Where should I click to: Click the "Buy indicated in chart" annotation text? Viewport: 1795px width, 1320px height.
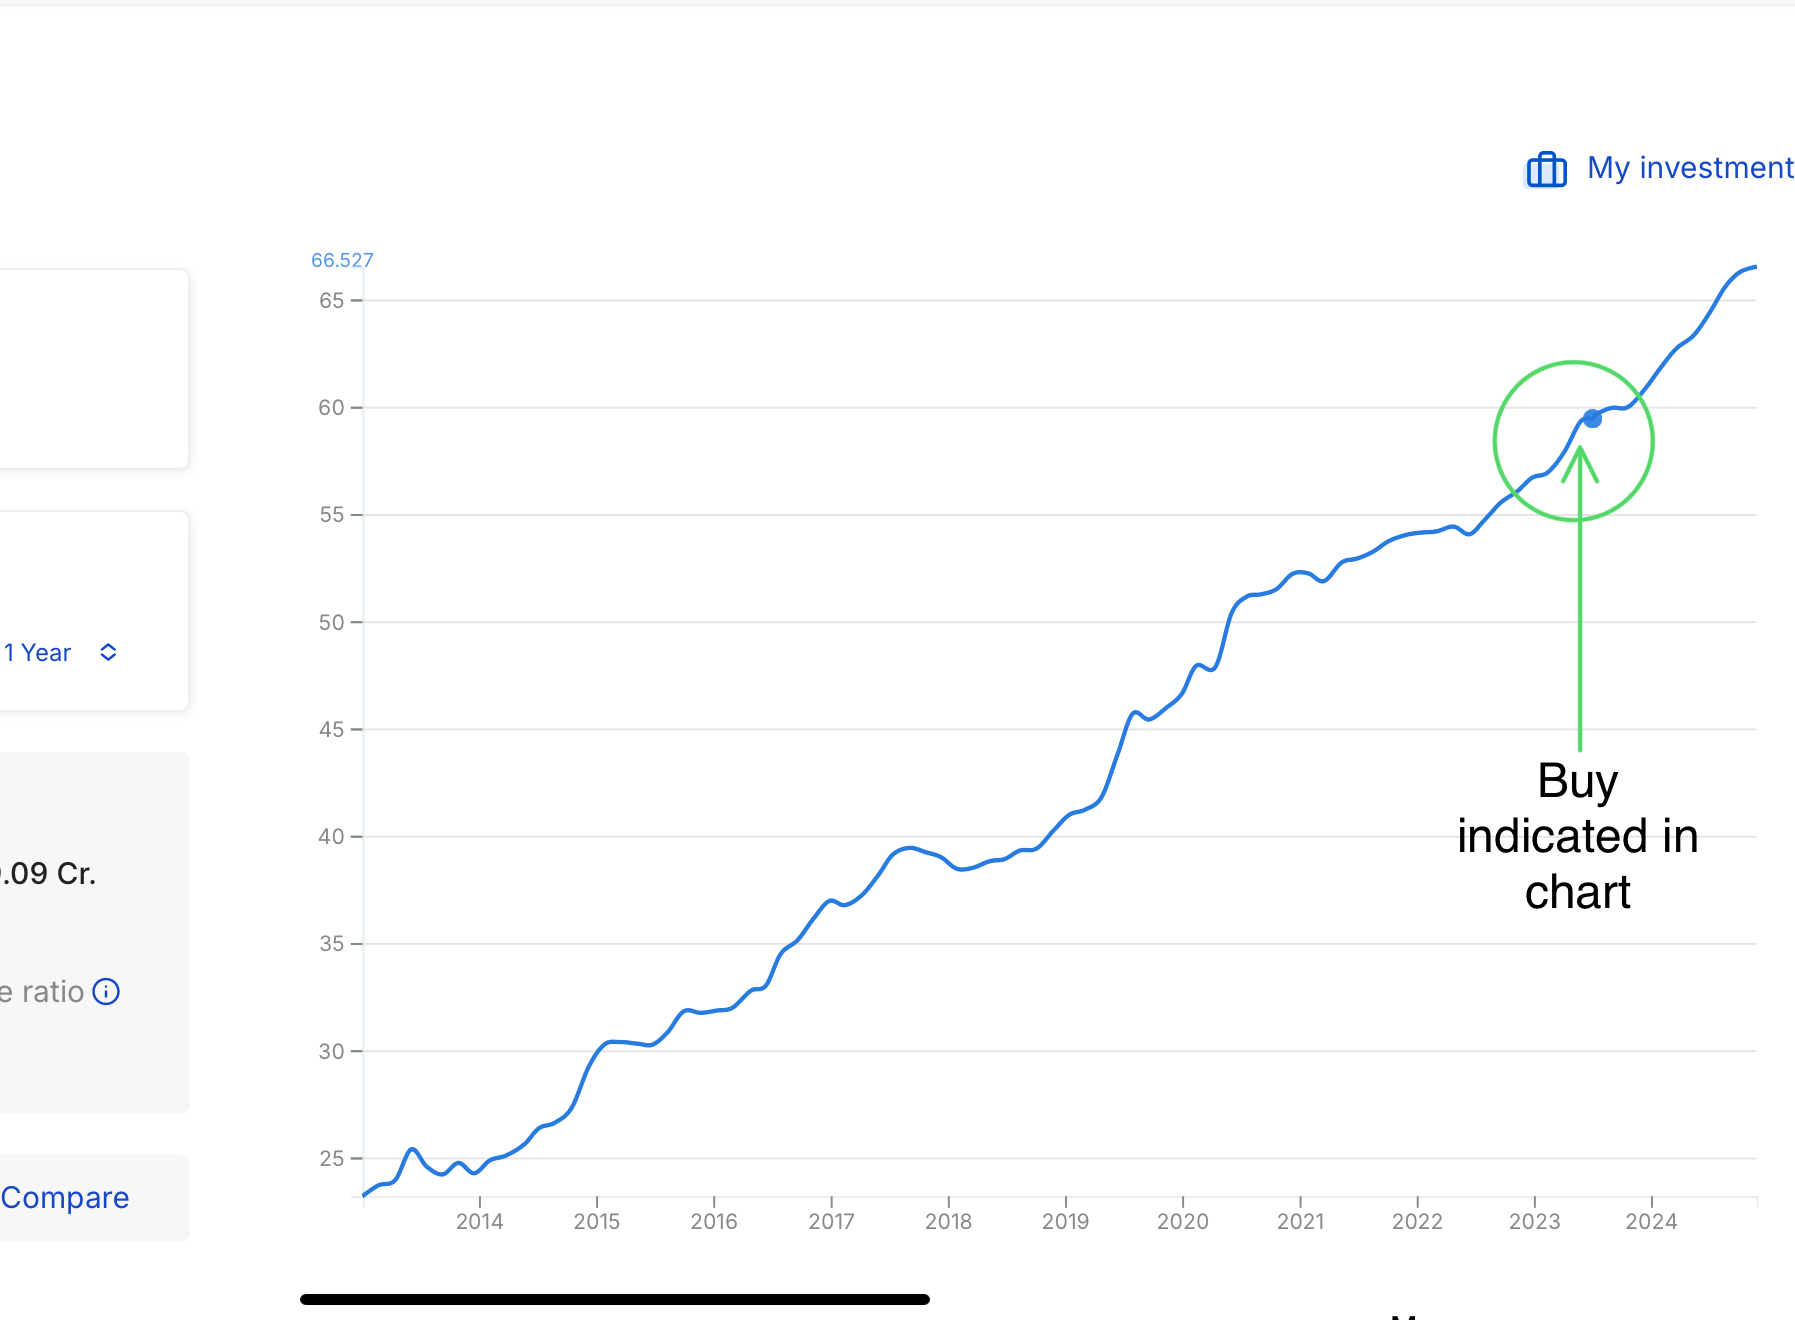[1577, 836]
